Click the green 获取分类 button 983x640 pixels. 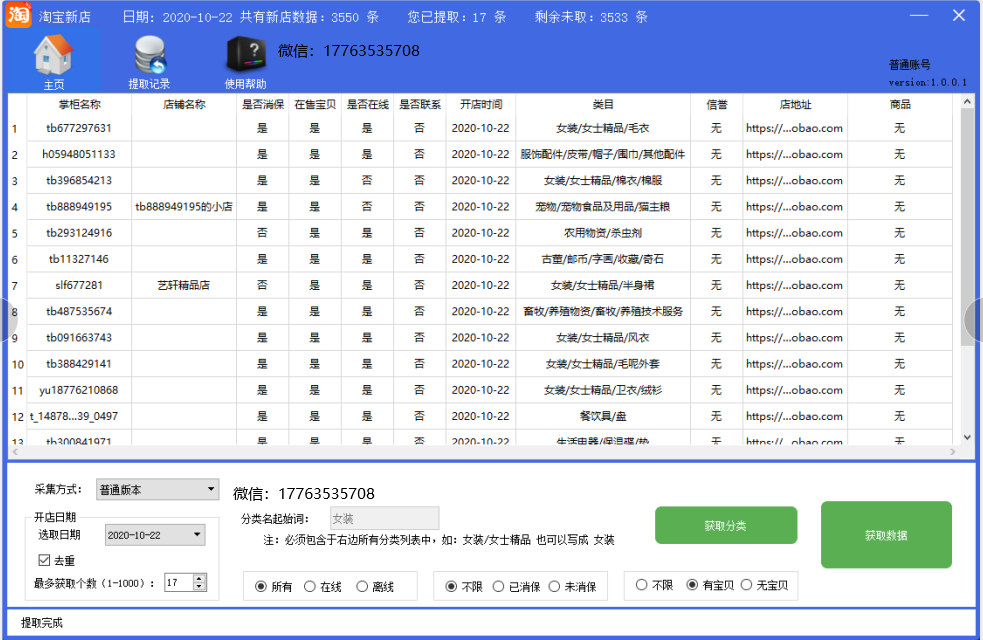point(726,524)
